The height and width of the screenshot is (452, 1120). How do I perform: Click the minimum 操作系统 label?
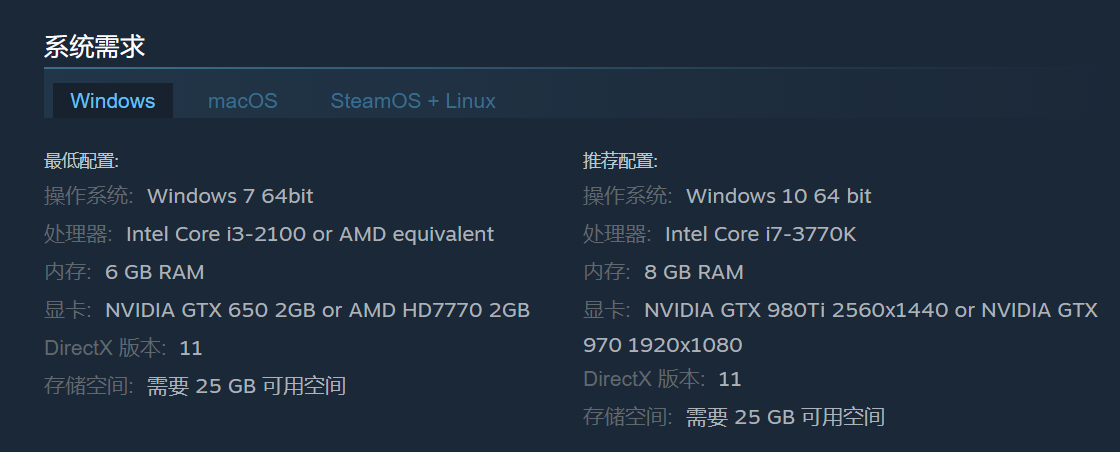(x=89, y=196)
